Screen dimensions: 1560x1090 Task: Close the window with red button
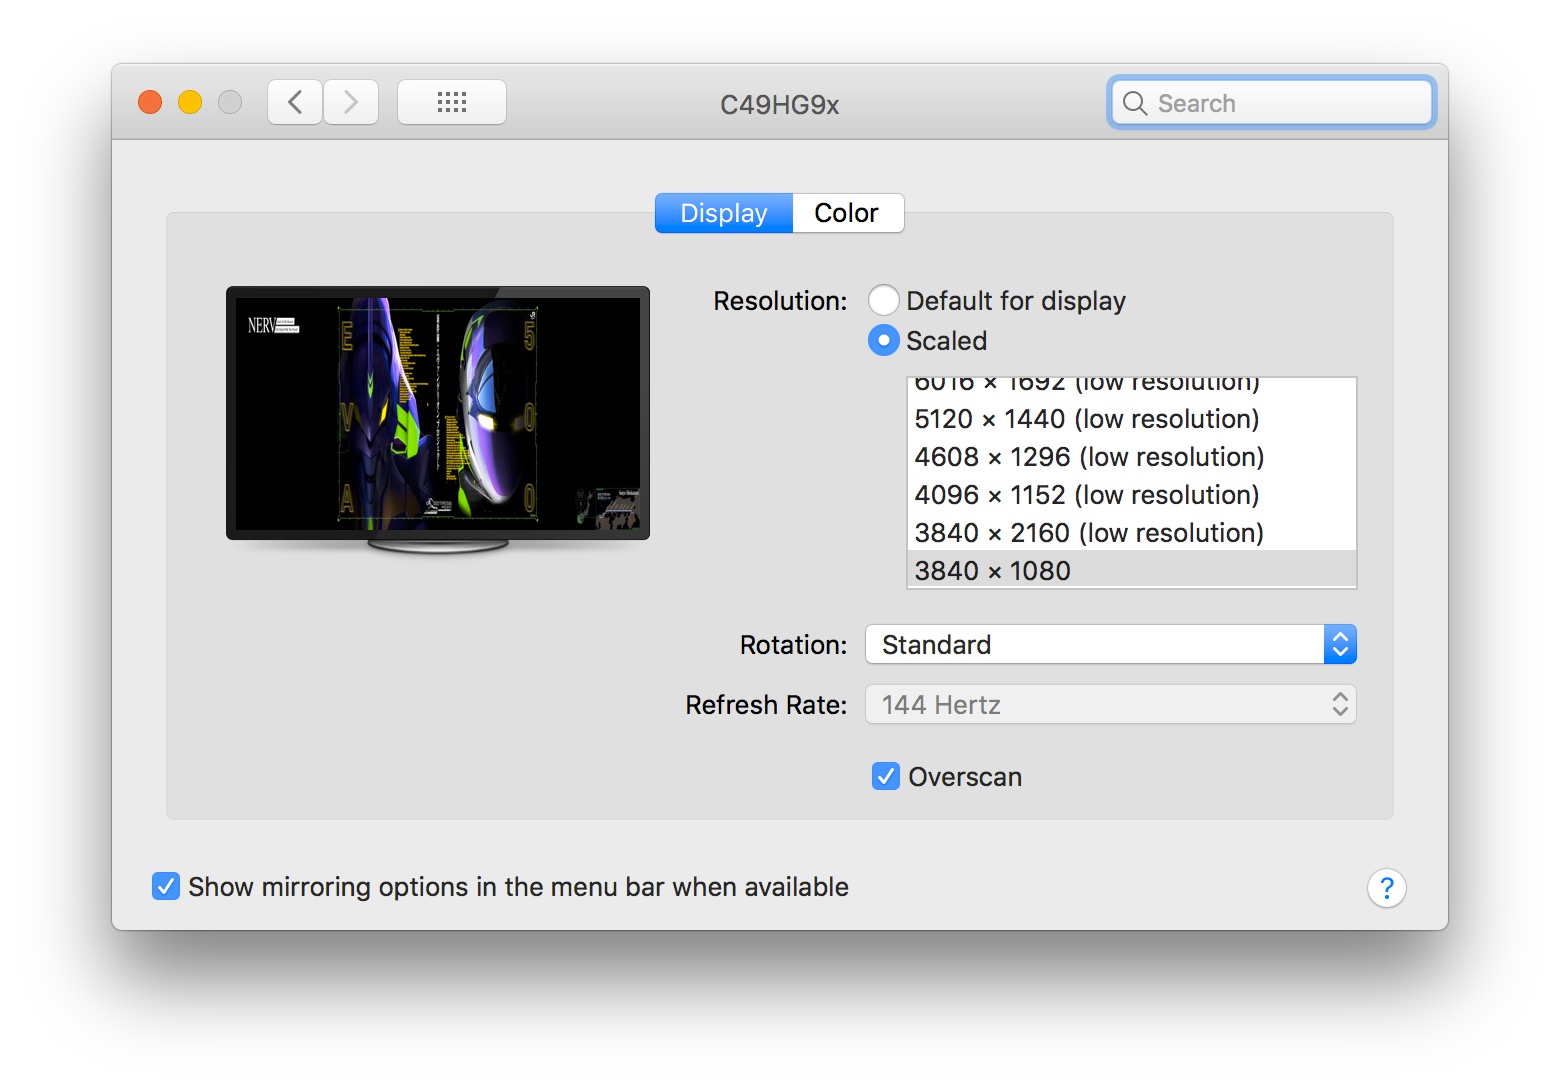click(150, 102)
